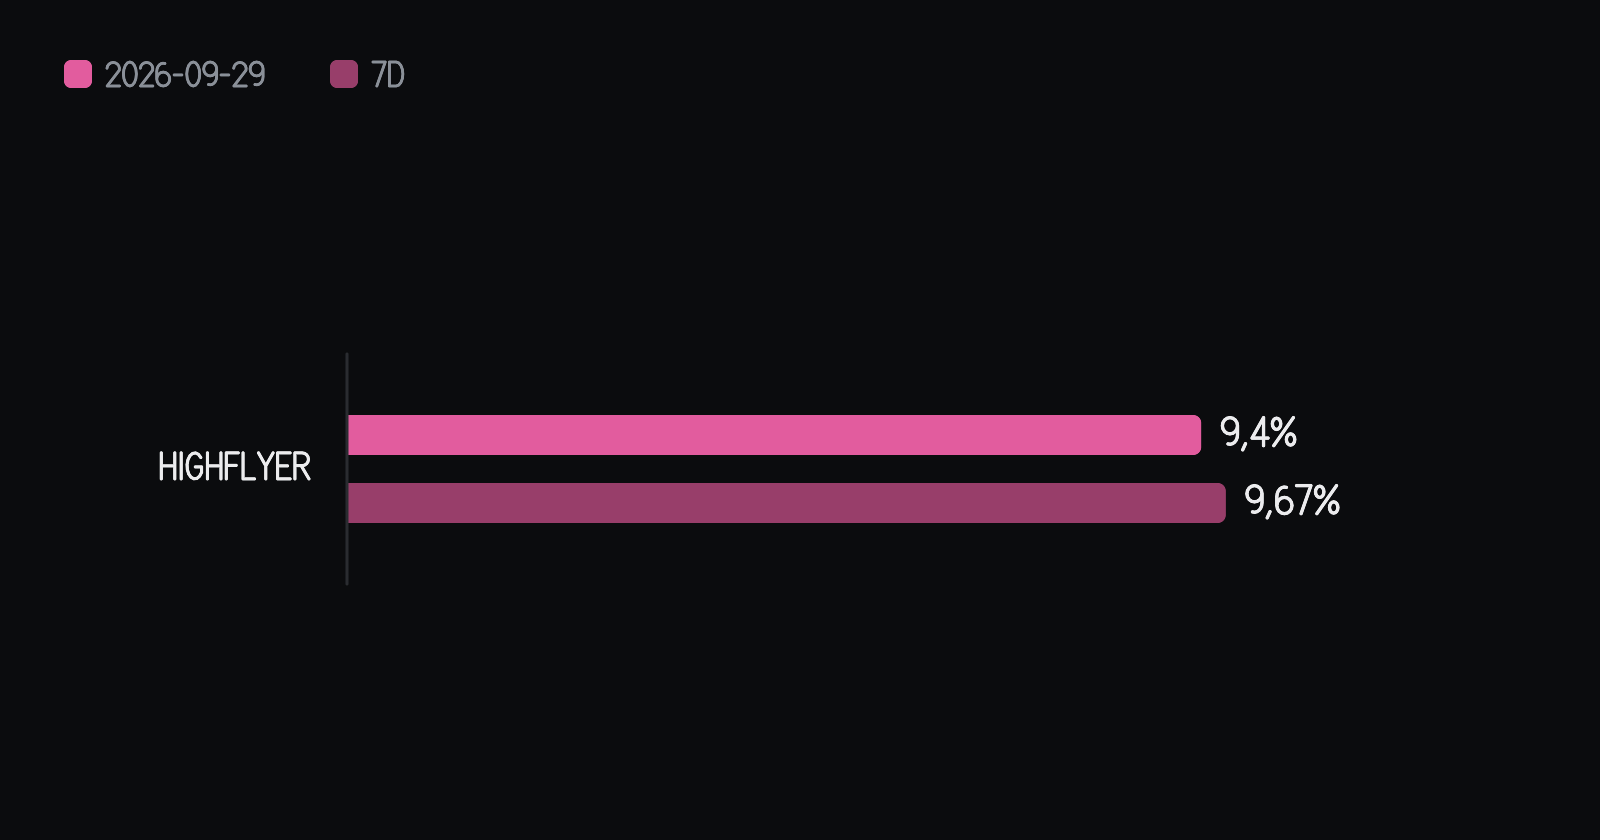Click the dark mauve 7D legend swatch
The height and width of the screenshot is (840, 1600).
click(344, 74)
